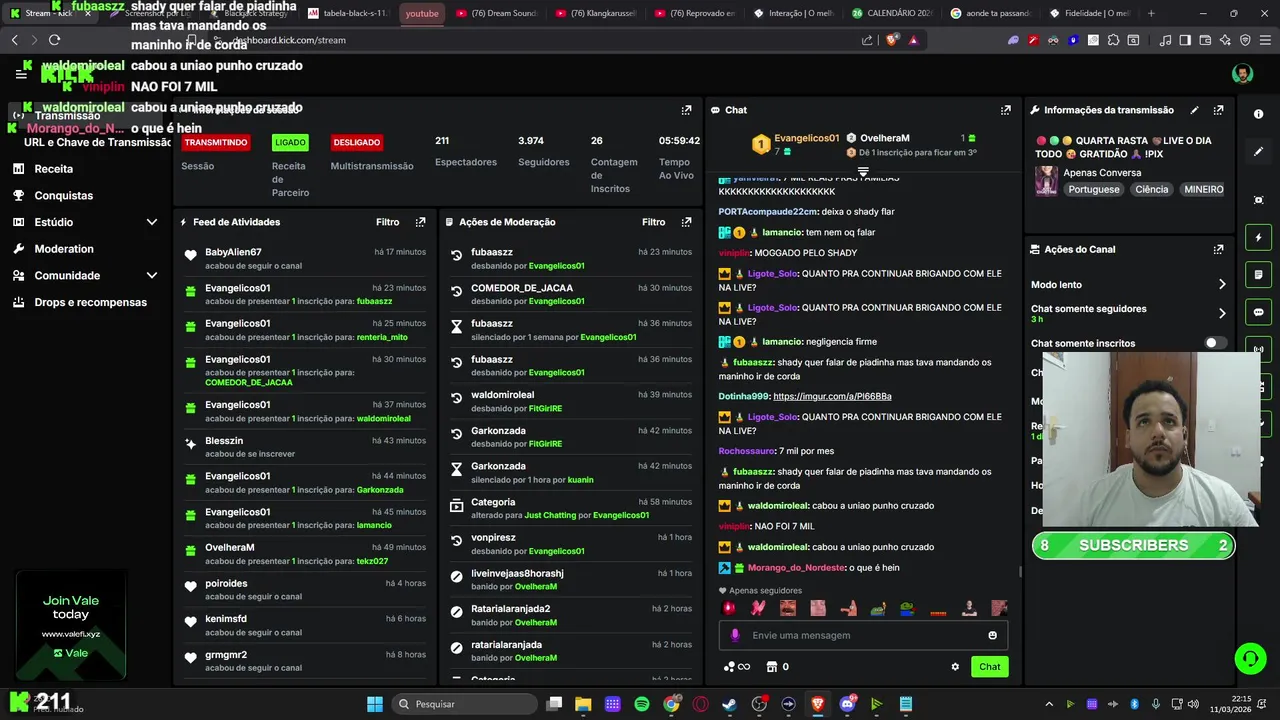This screenshot has height=720, width=1280.
Task: Open the stream info icon in right sidebar
Action: point(1258,114)
